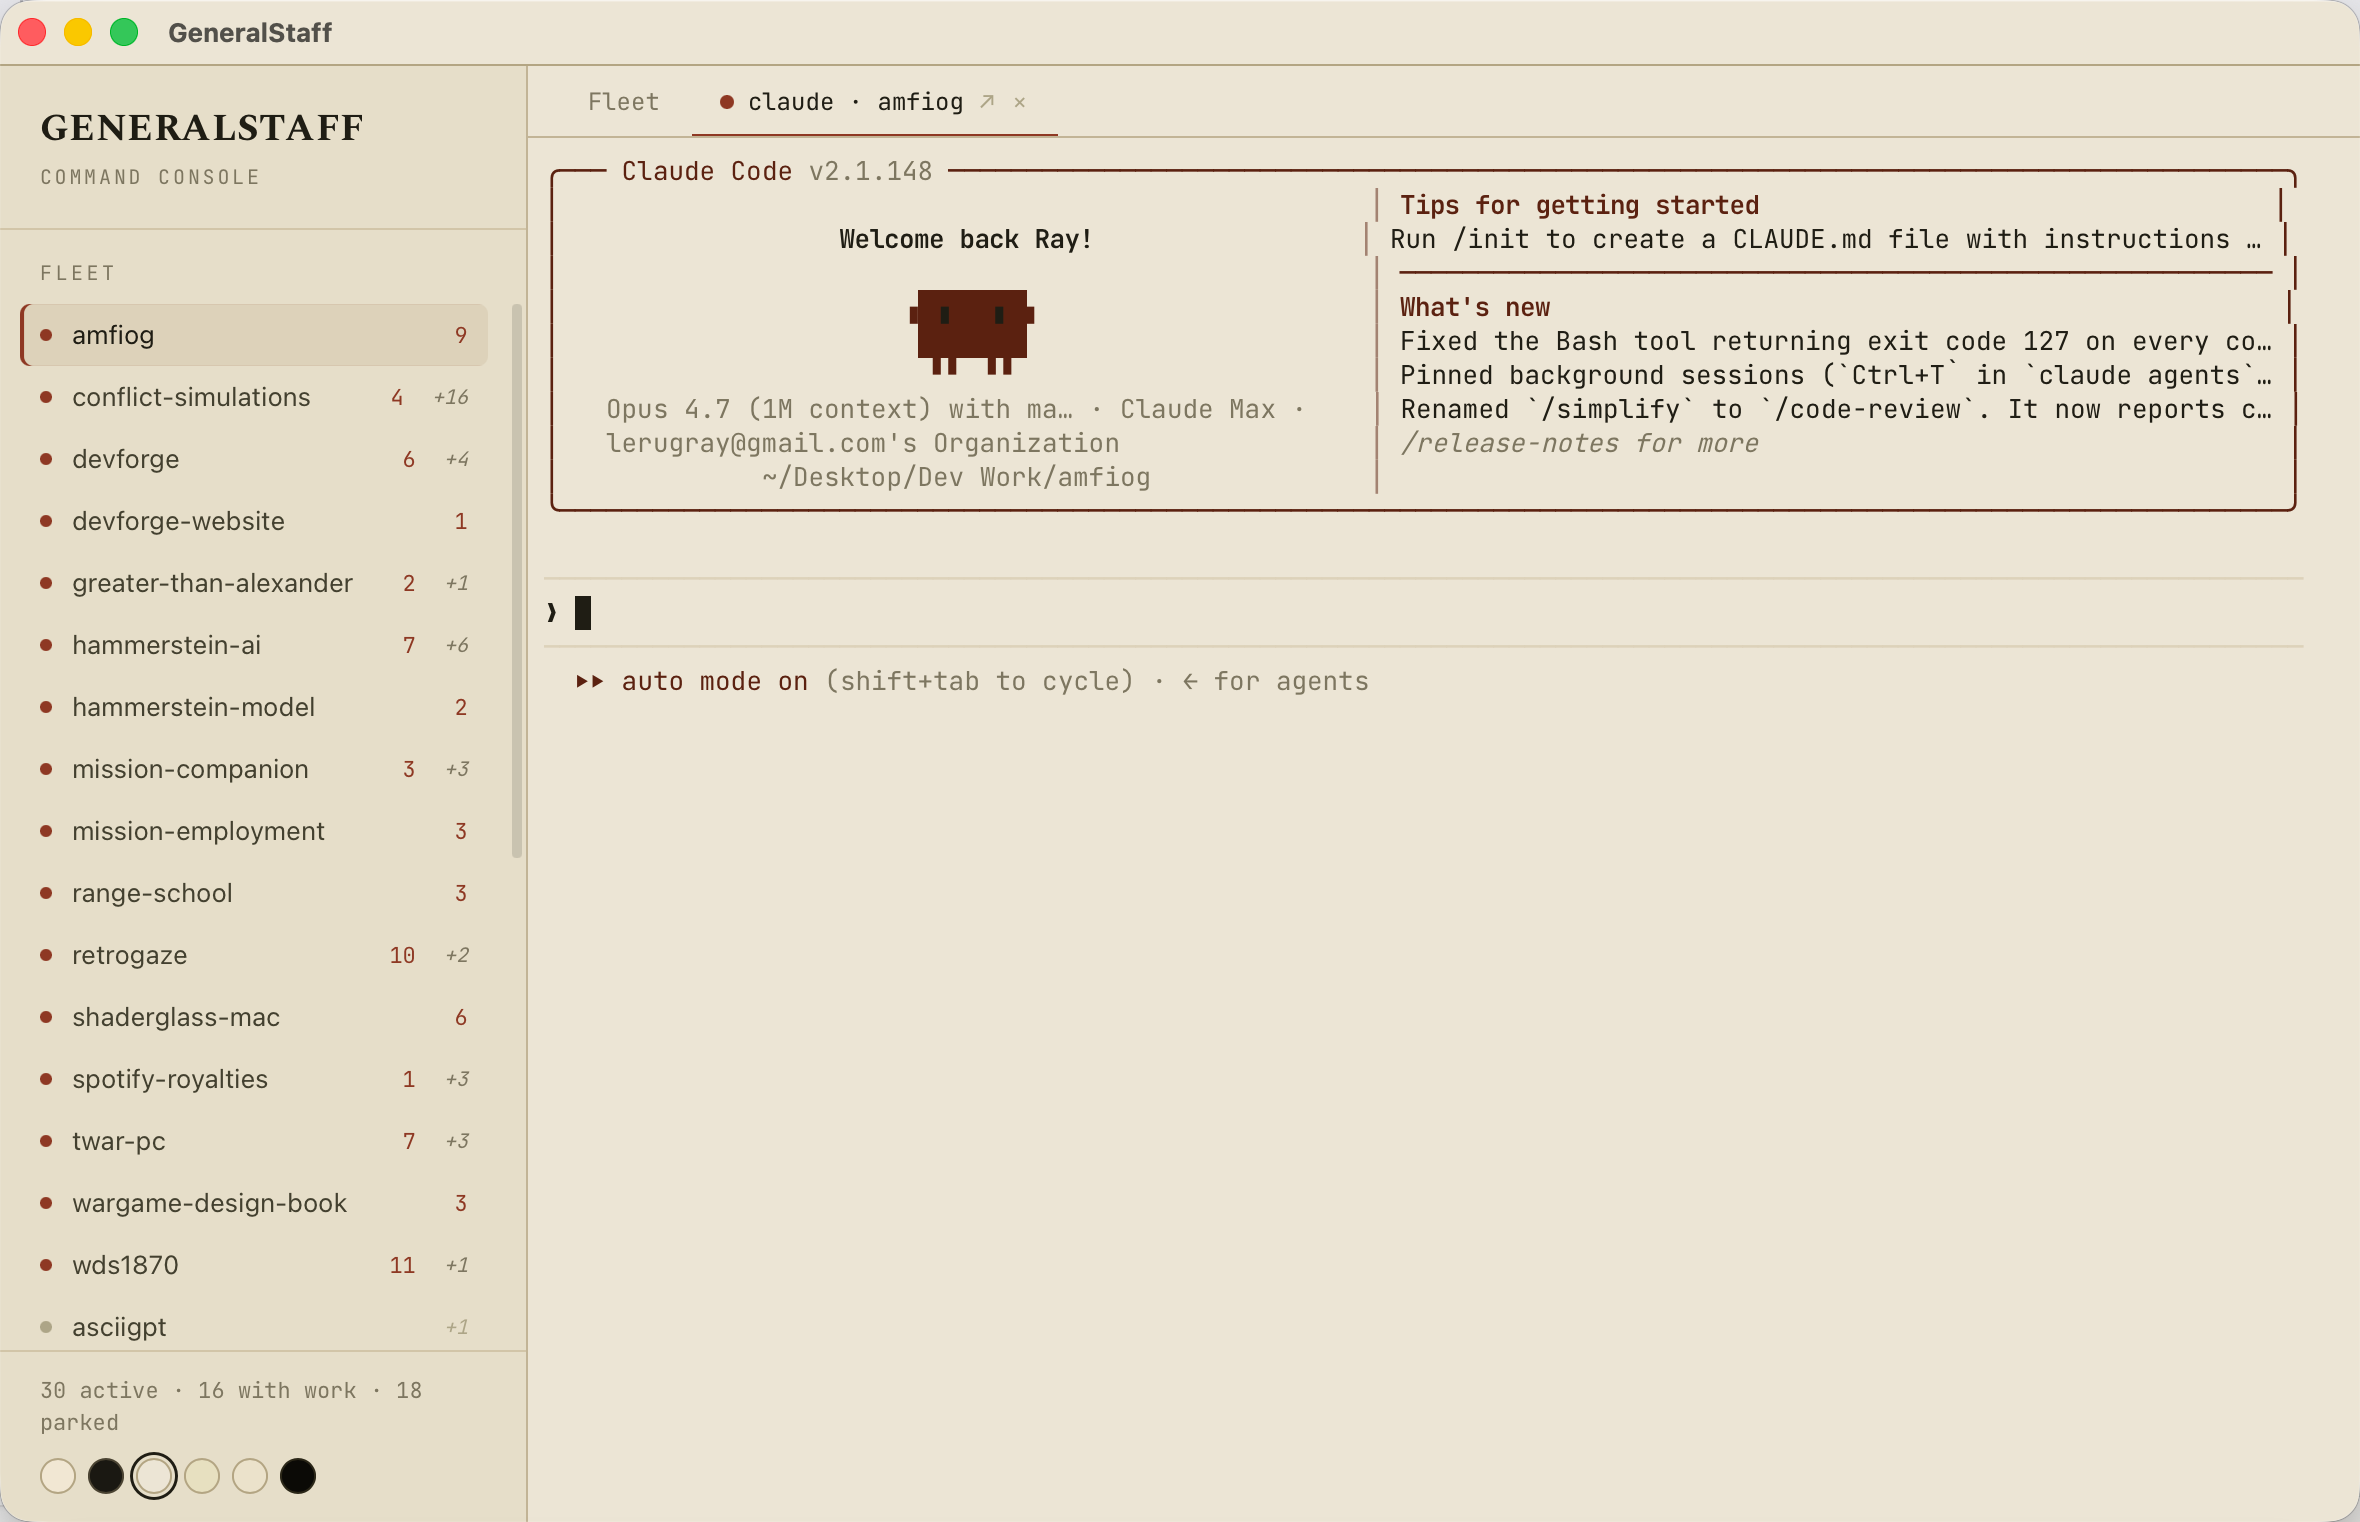This screenshot has width=2360, height=1522.
Task: Click the 30 active status summary
Action: pyautogui.click(x=231, y=1406)
